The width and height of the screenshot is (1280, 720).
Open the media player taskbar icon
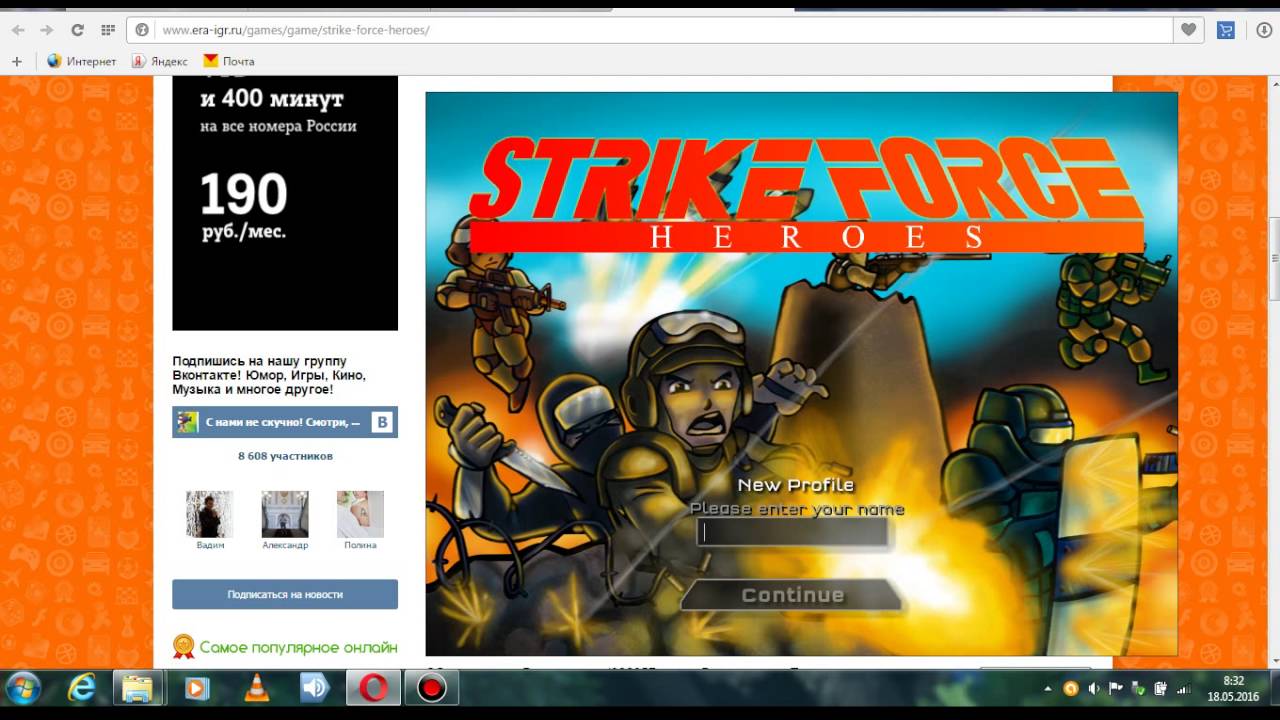click(x=197, y=688)
